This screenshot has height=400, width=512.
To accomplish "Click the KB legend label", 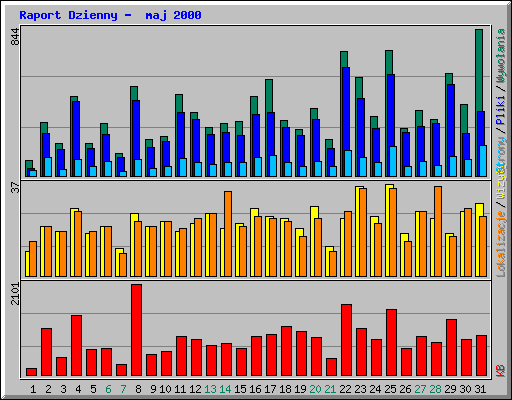I will pos(501,371).
